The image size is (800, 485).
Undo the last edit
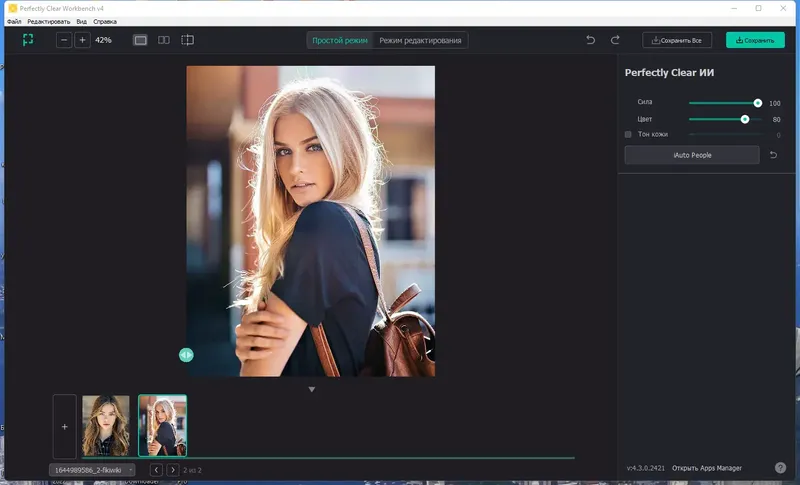[590, 40]
